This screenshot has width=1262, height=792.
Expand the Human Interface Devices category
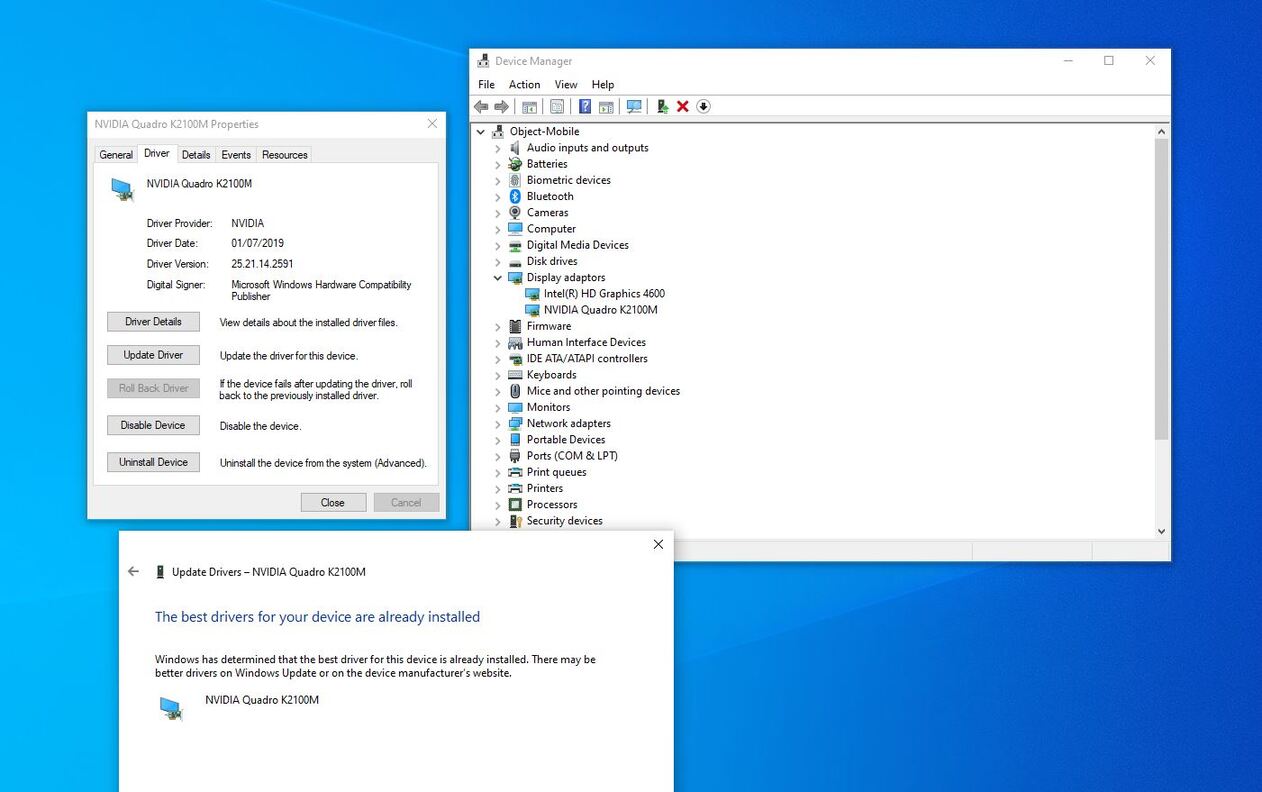coord(498,343)
